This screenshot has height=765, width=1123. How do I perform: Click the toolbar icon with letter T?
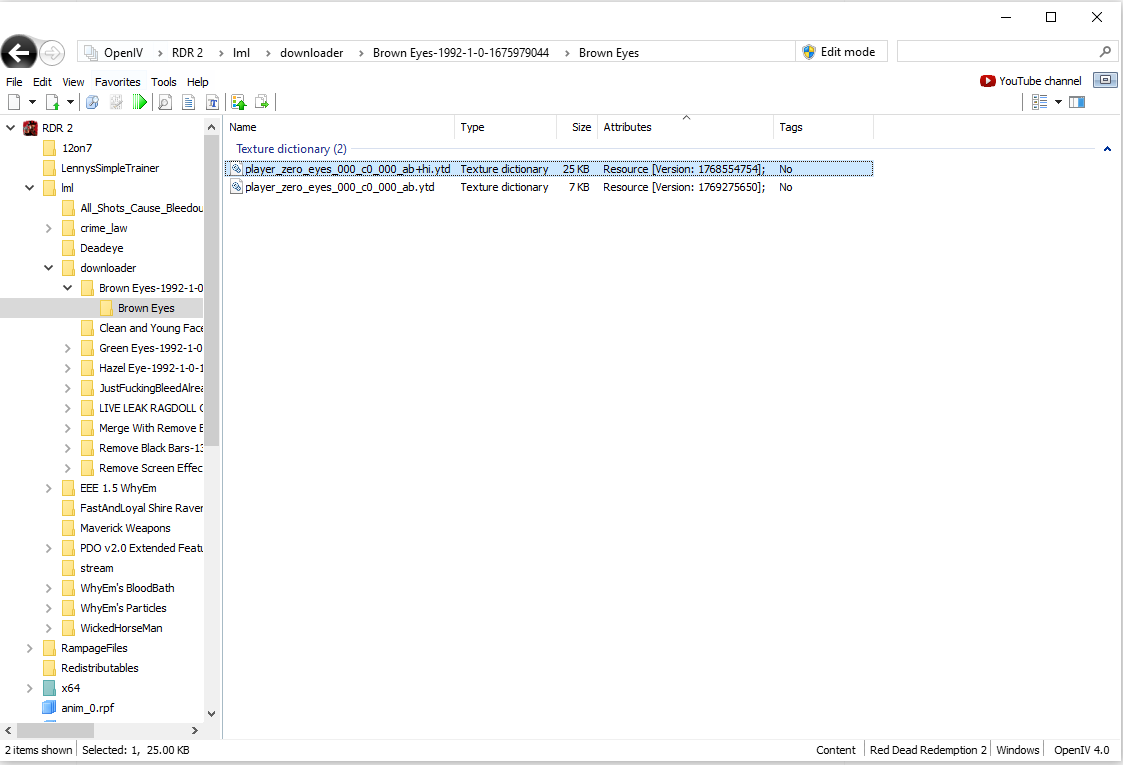pos(212,102)
